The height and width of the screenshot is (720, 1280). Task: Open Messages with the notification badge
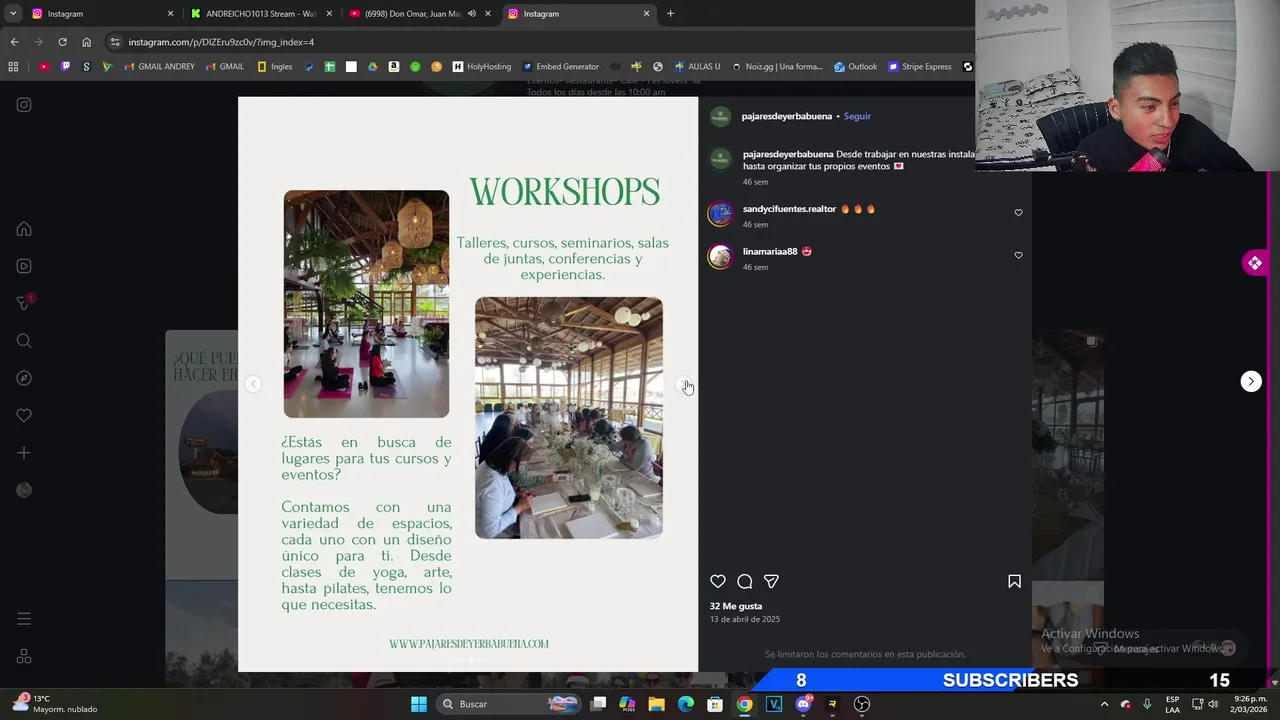24,303
